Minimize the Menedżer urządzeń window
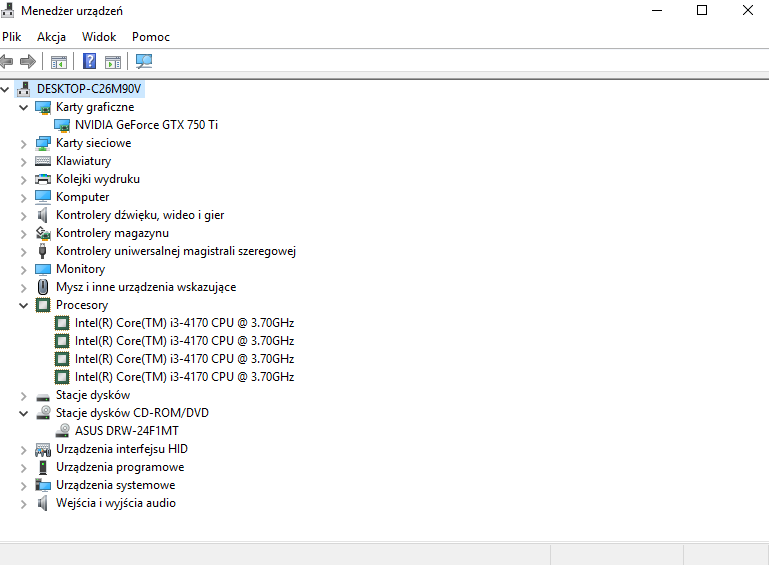The image size is (769, 565). pyautogui.click(x=657, y=10)
